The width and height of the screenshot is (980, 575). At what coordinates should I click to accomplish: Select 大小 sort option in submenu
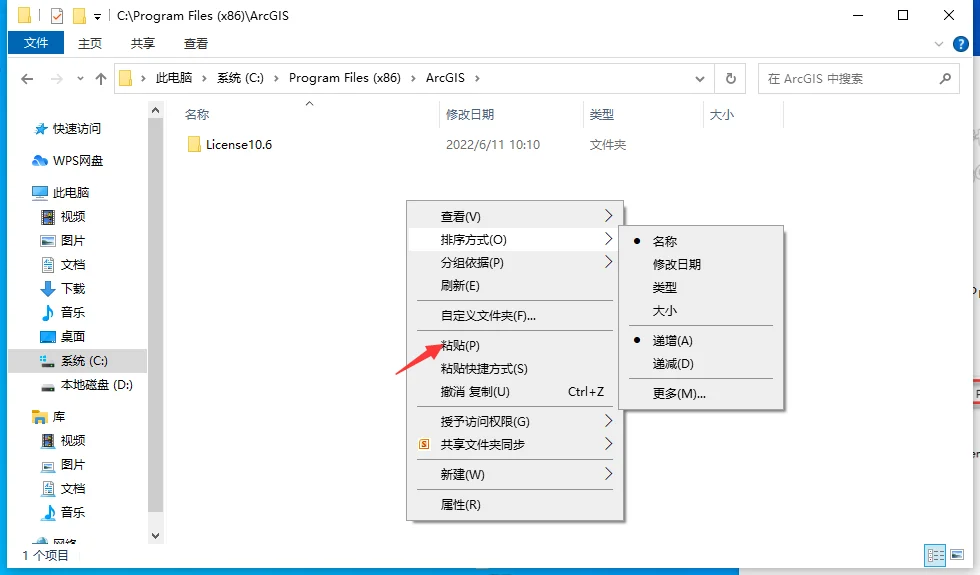(x=701, y=311)
